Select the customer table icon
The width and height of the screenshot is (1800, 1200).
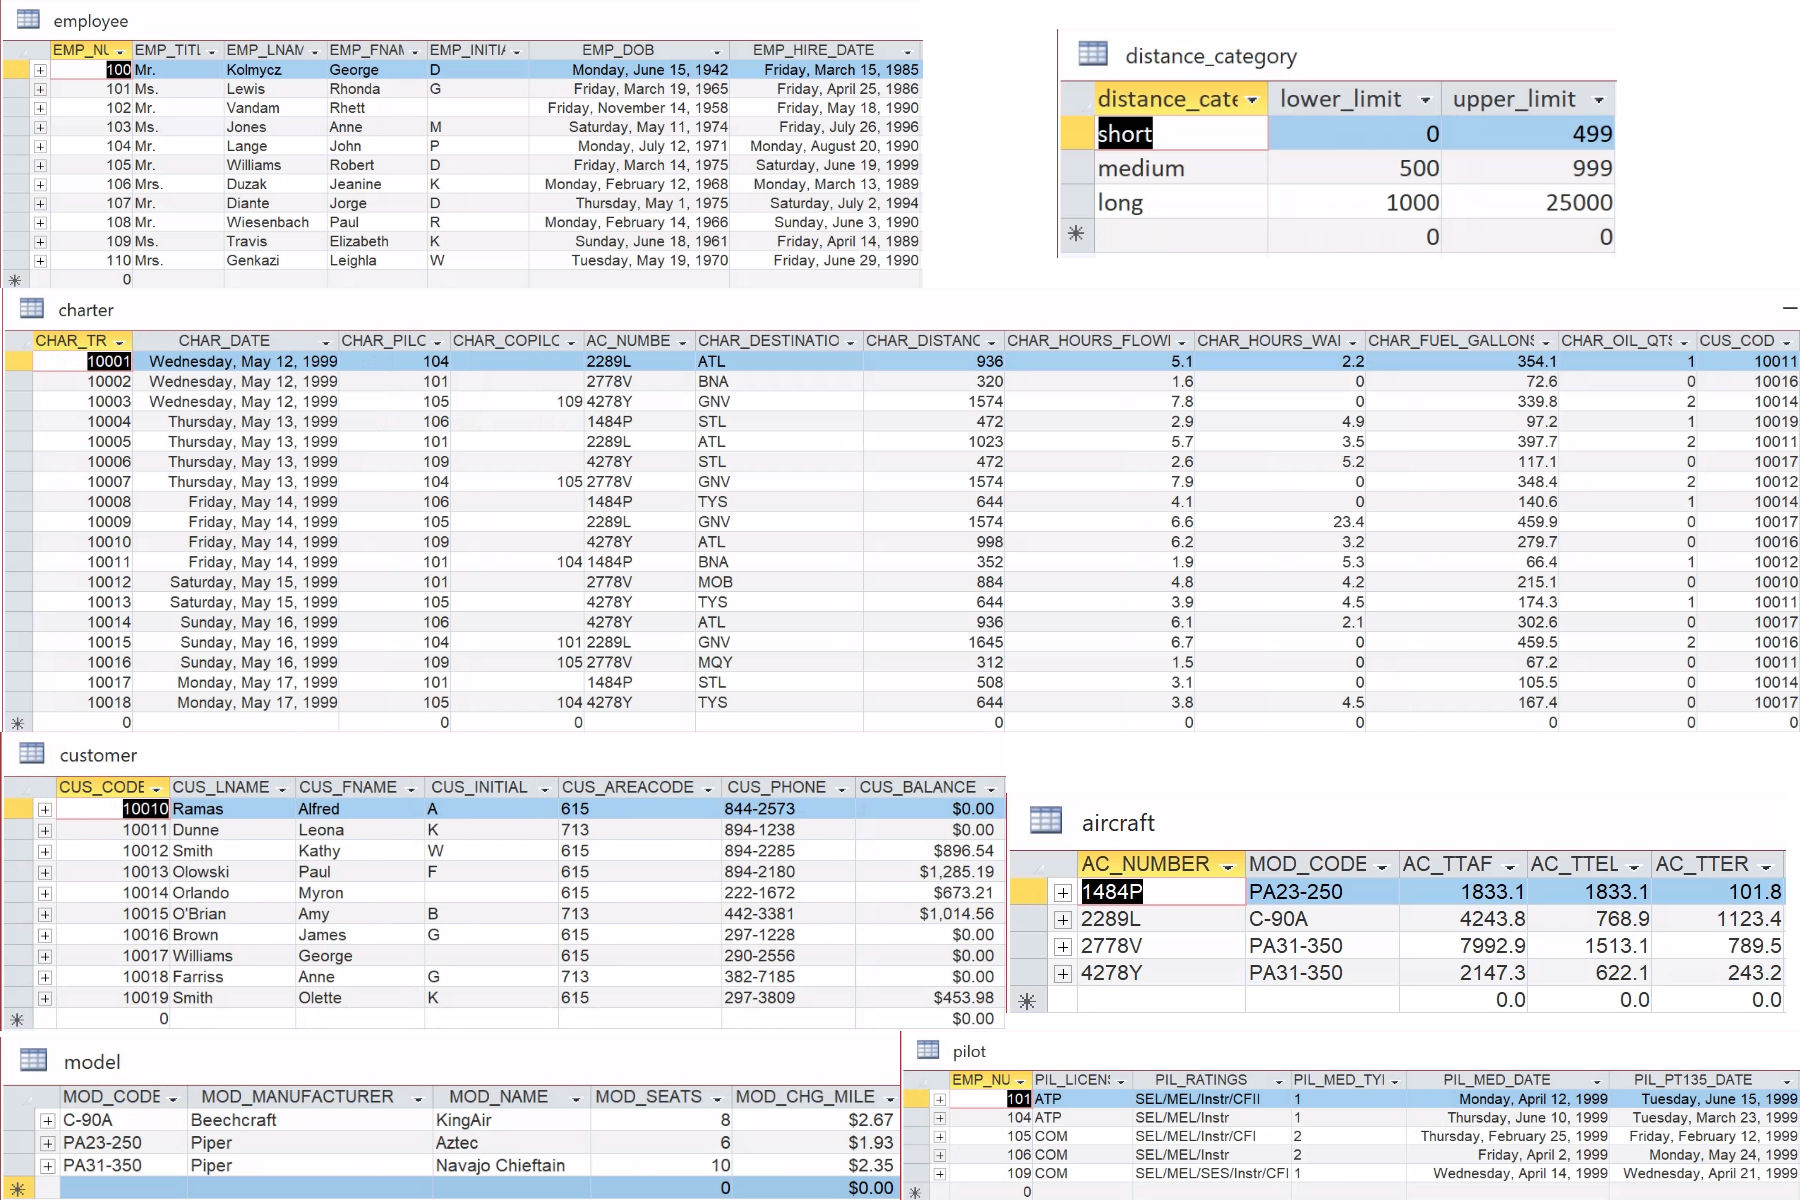coord(30,755)
